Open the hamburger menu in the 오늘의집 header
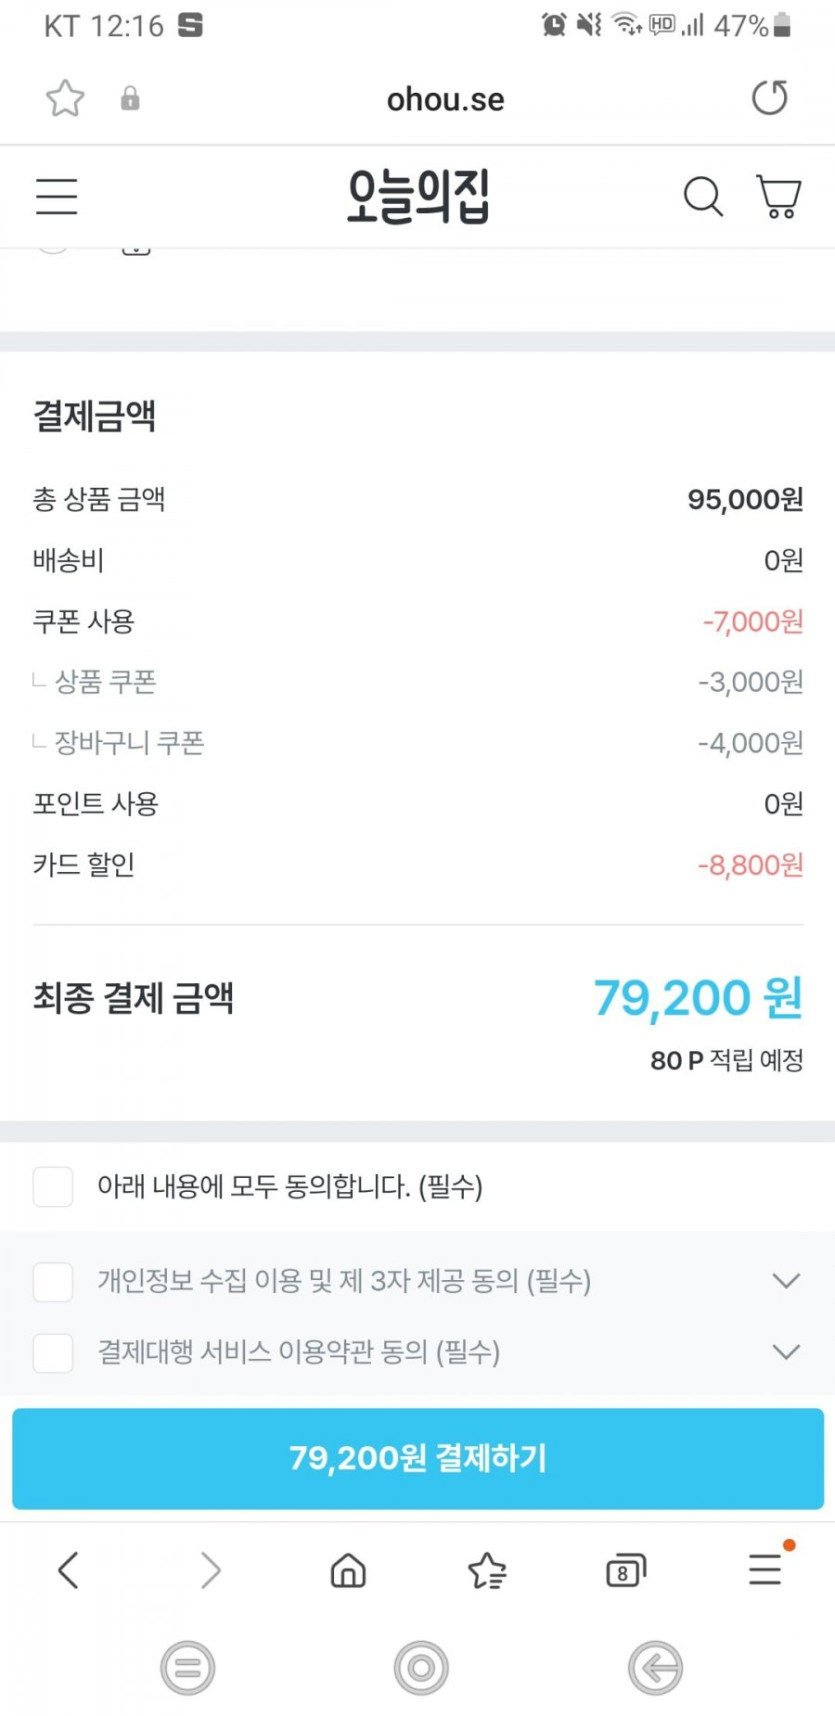The width and height of the screenshot is (835, 1716). point(57,196)
